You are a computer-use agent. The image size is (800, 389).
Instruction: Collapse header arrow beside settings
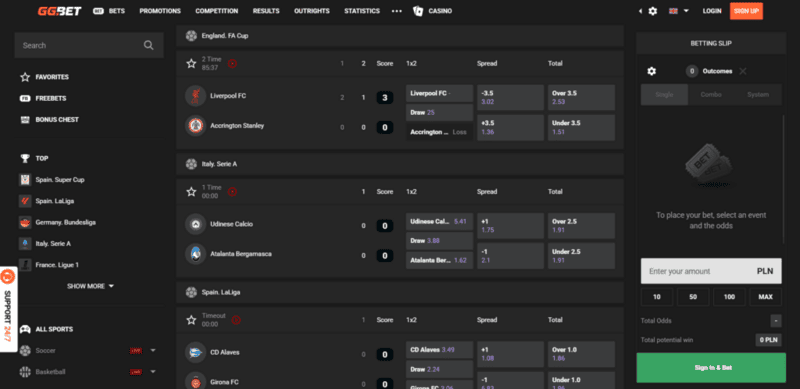[x=640, y=11]
